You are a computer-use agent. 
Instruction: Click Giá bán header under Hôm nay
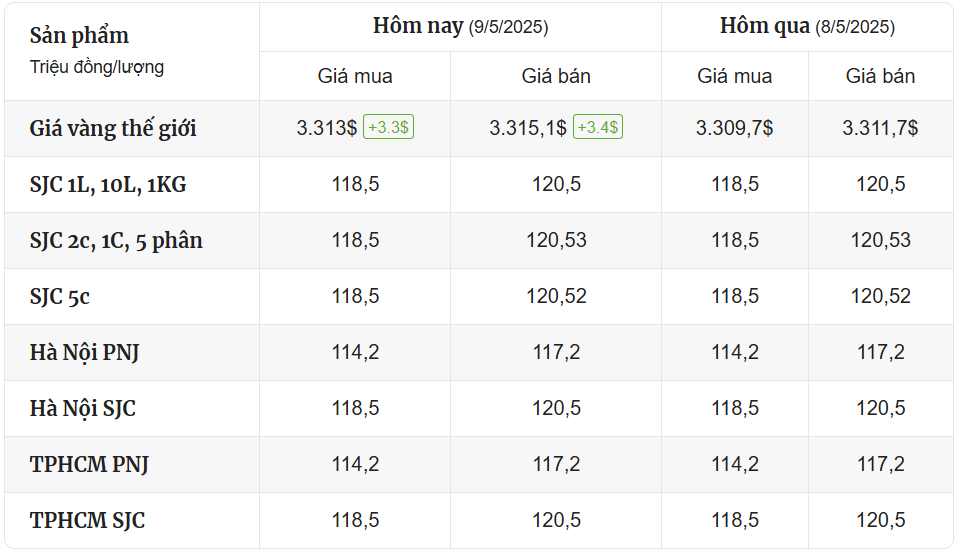(x=556, y=76)
